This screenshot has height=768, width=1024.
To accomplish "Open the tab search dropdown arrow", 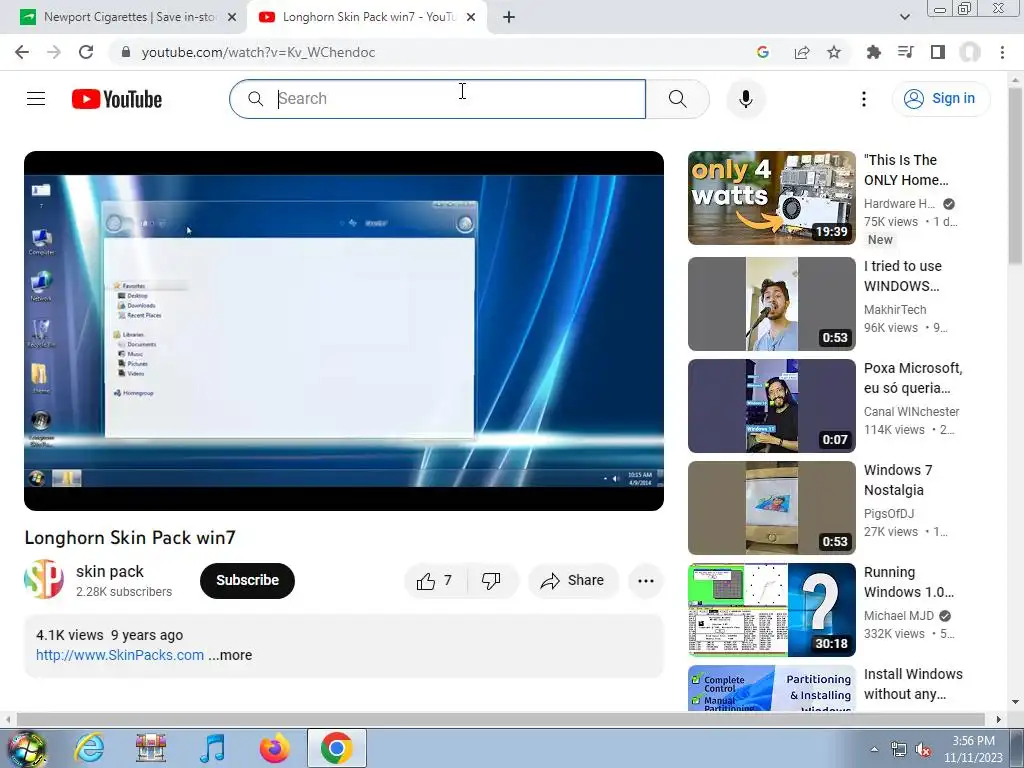I will point(904,17).
